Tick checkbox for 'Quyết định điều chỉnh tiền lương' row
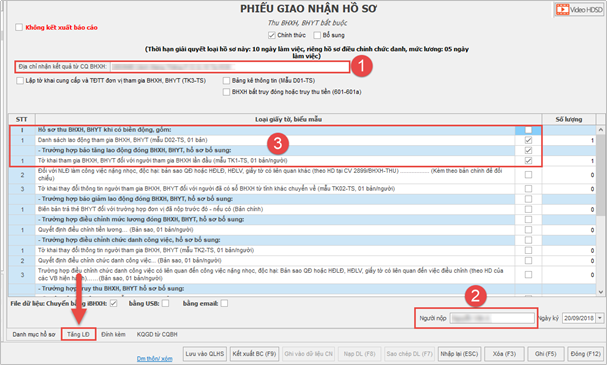This screenshot has width=607, height=365. tap(528, 230)
